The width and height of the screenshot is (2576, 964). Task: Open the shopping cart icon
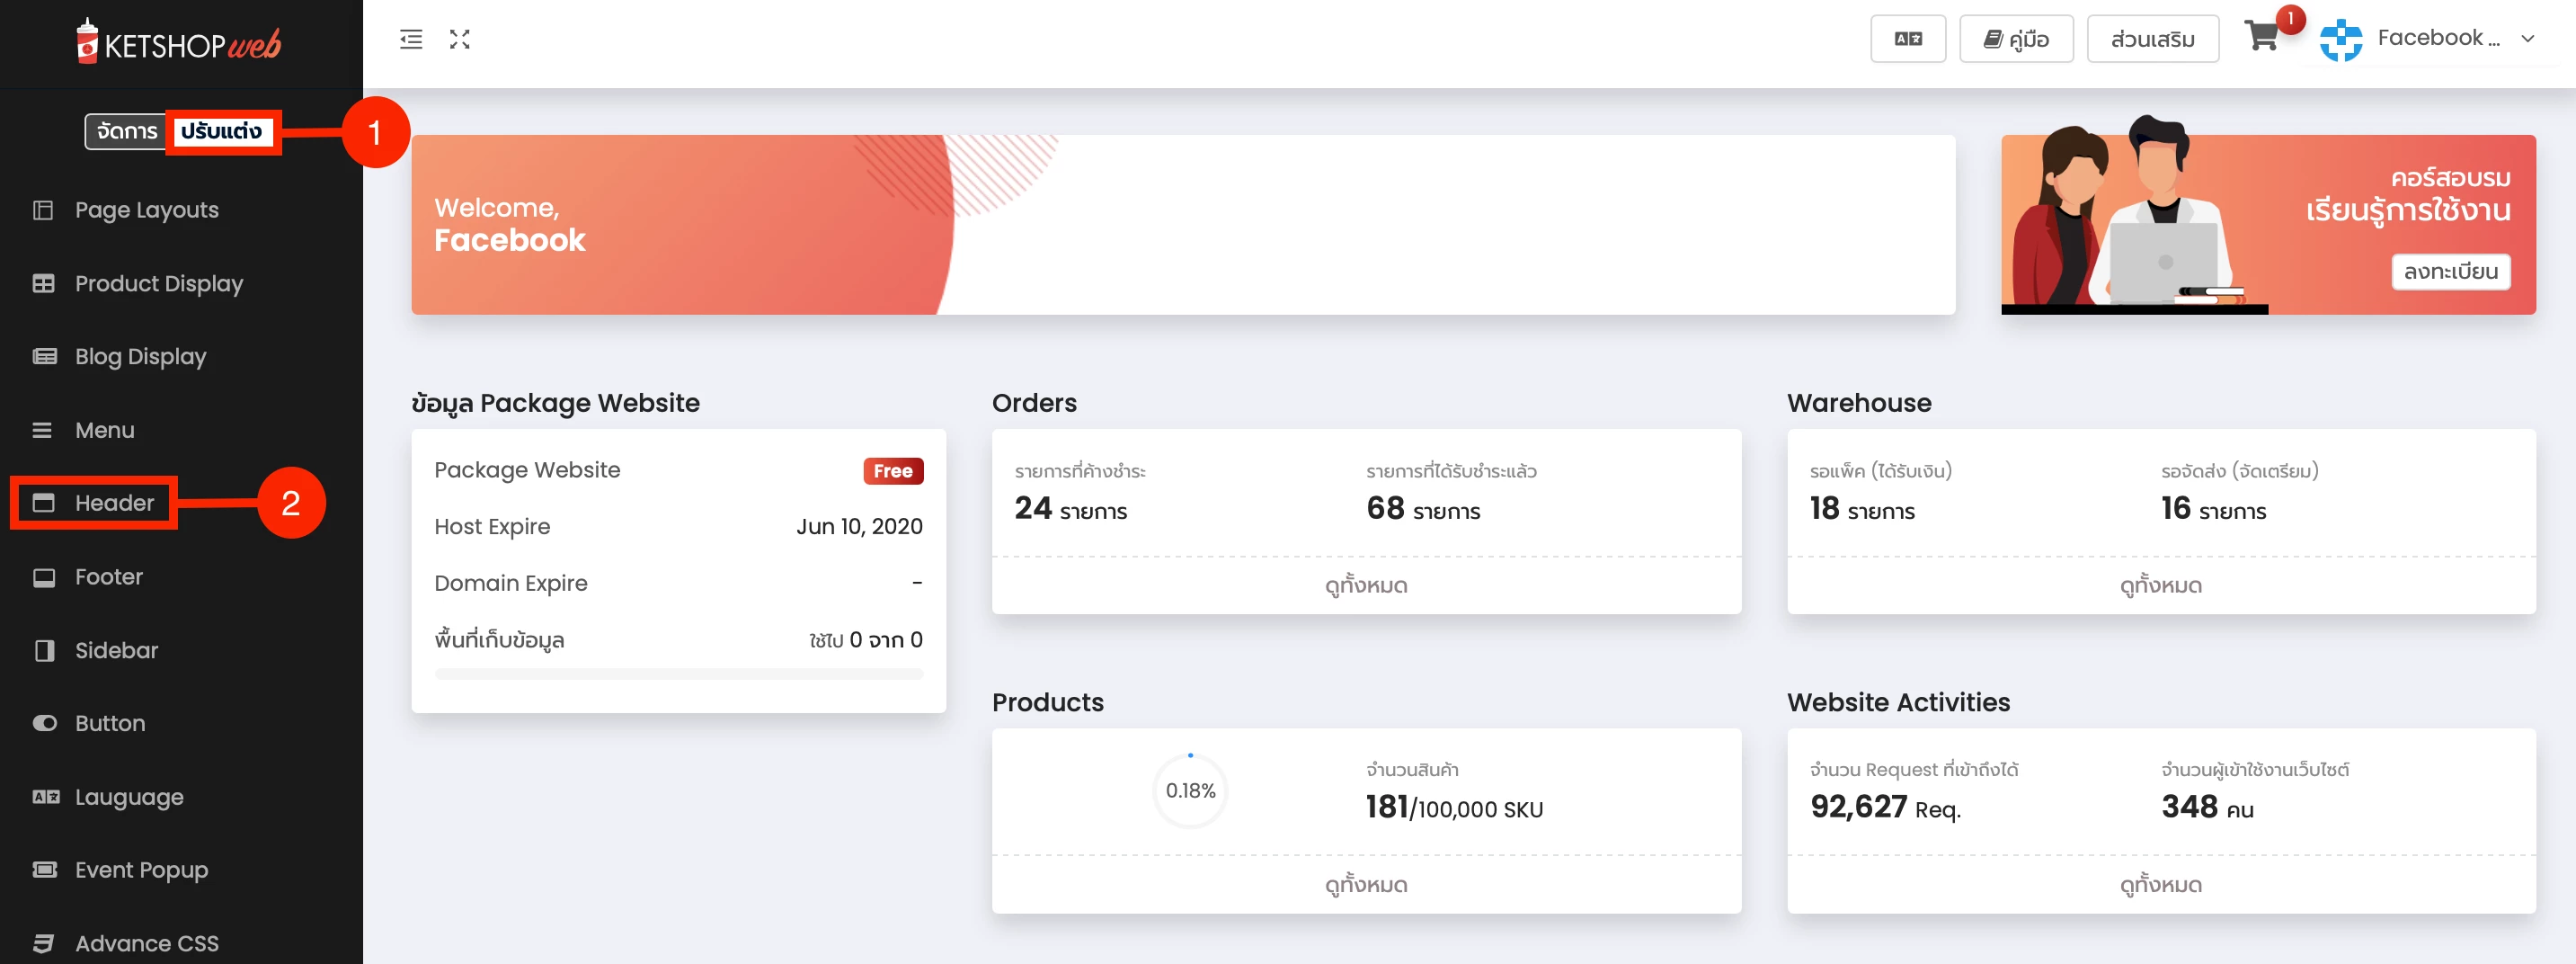click(2261, 37)
